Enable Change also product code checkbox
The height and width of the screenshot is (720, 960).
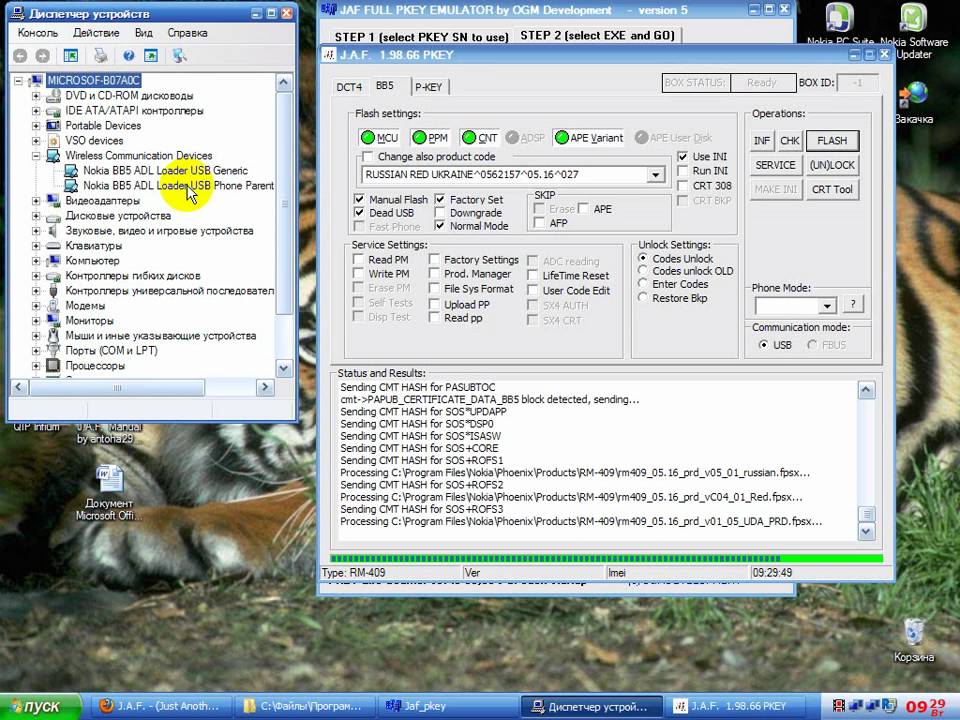367,157
